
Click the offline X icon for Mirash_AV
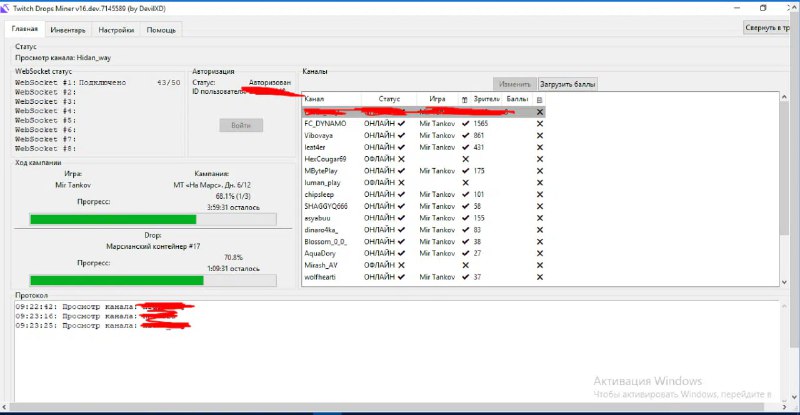coord(401,265)
